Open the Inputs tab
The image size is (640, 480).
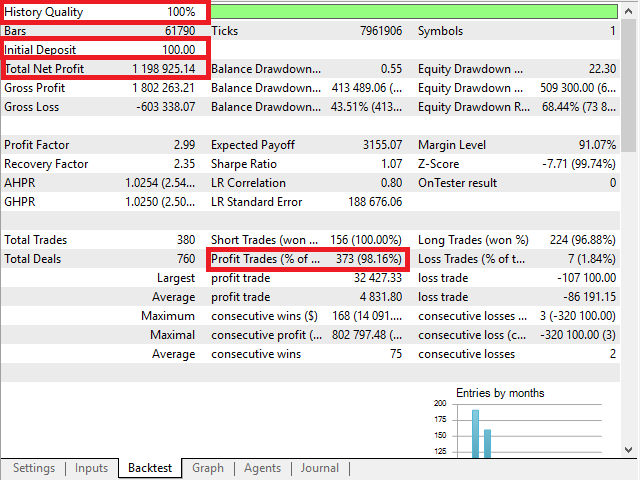click(x=91, y=468)
